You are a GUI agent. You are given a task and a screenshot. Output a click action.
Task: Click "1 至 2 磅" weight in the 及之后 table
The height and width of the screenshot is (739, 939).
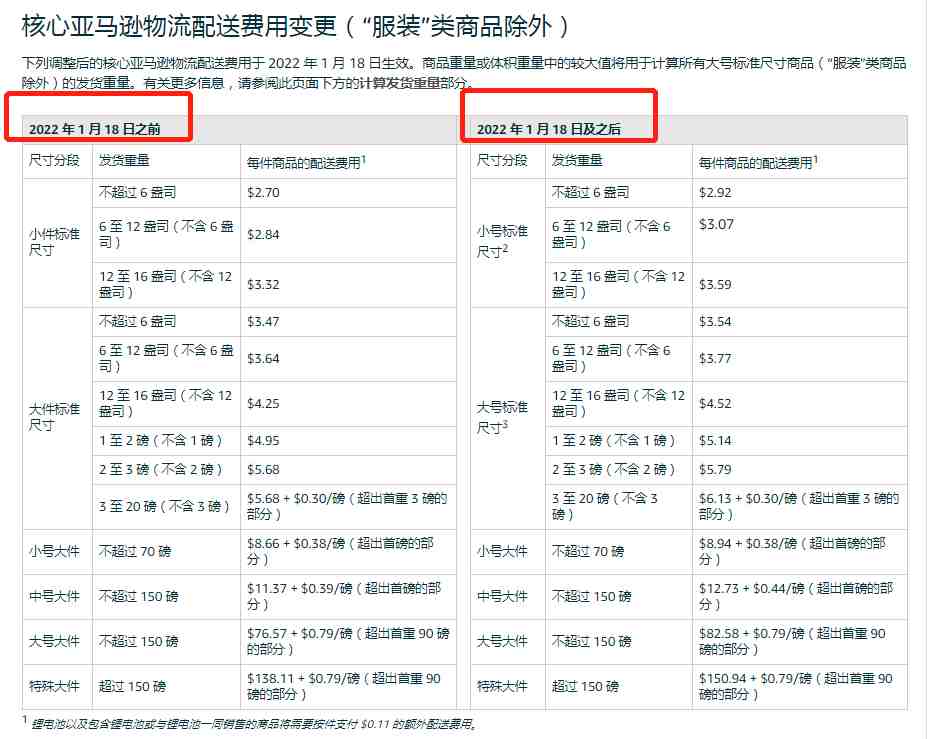(x=613, y=441)
